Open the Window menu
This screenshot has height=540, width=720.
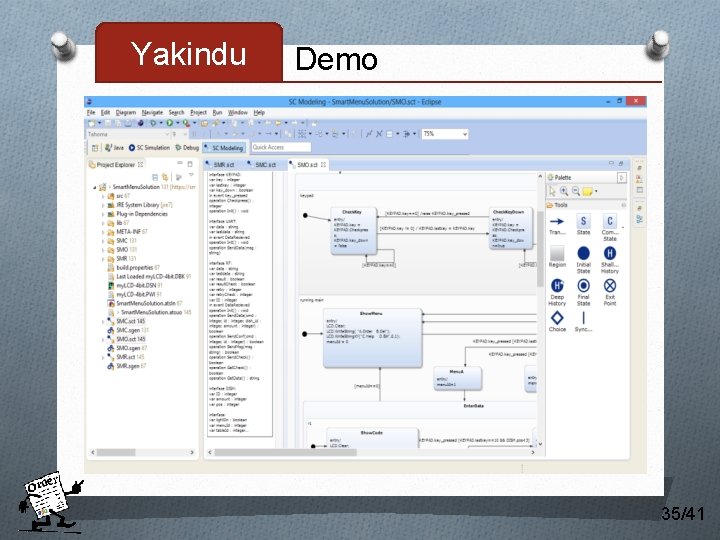238,112
